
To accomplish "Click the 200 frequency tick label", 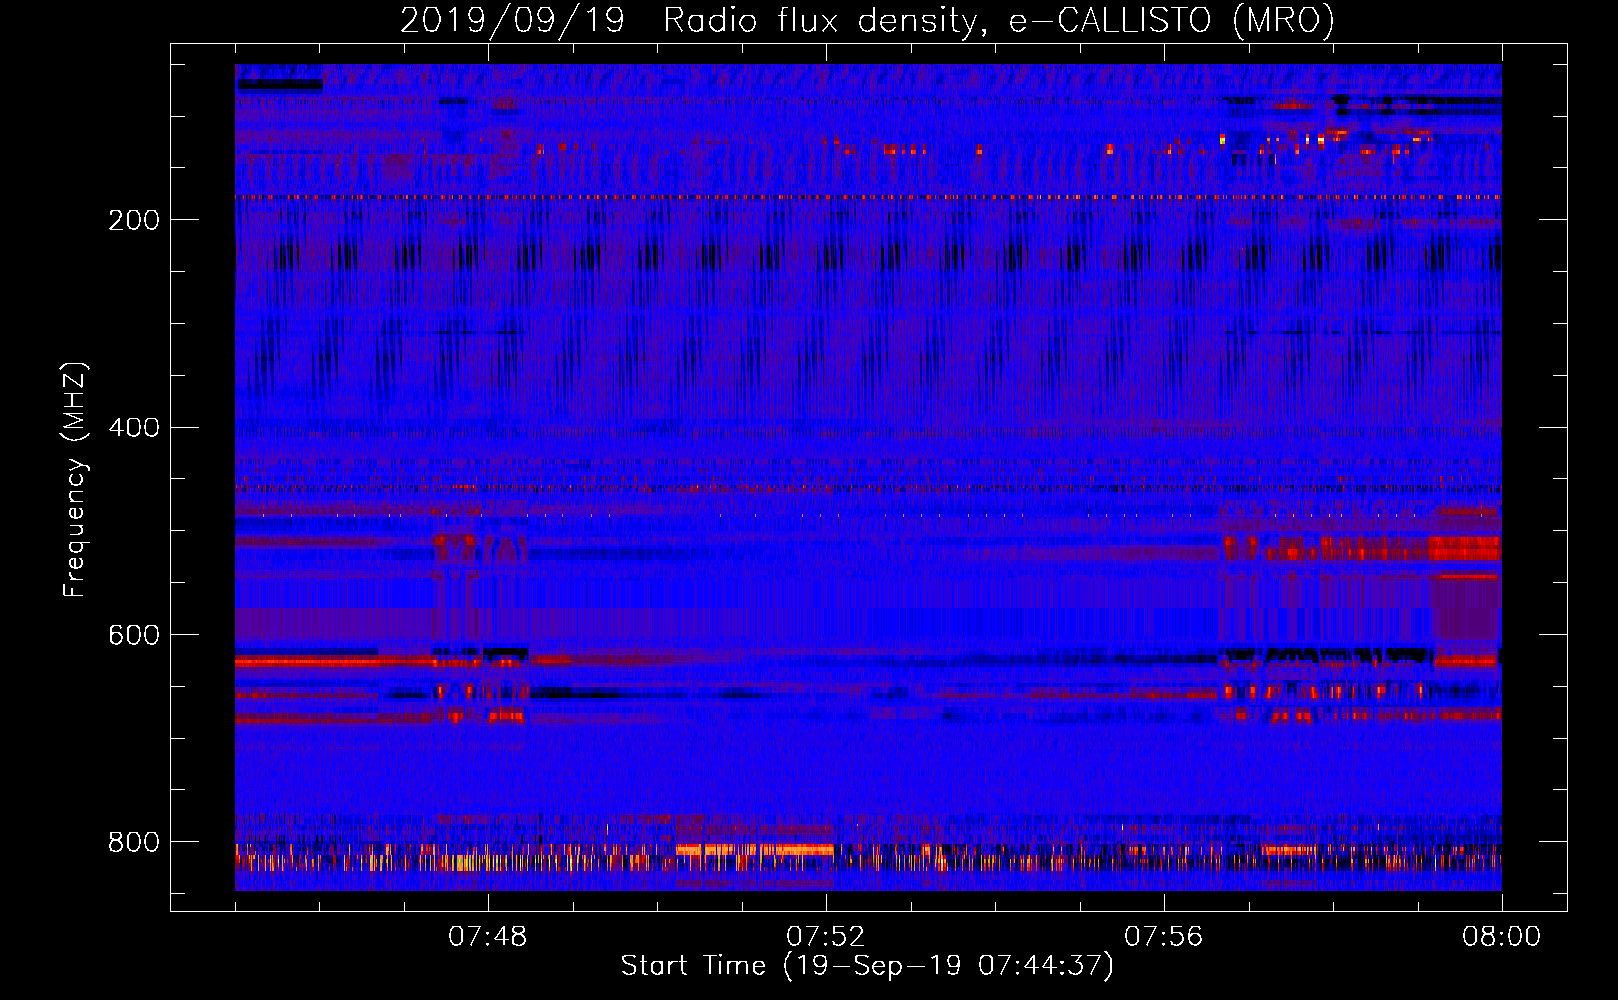I will tap(134, 220).
